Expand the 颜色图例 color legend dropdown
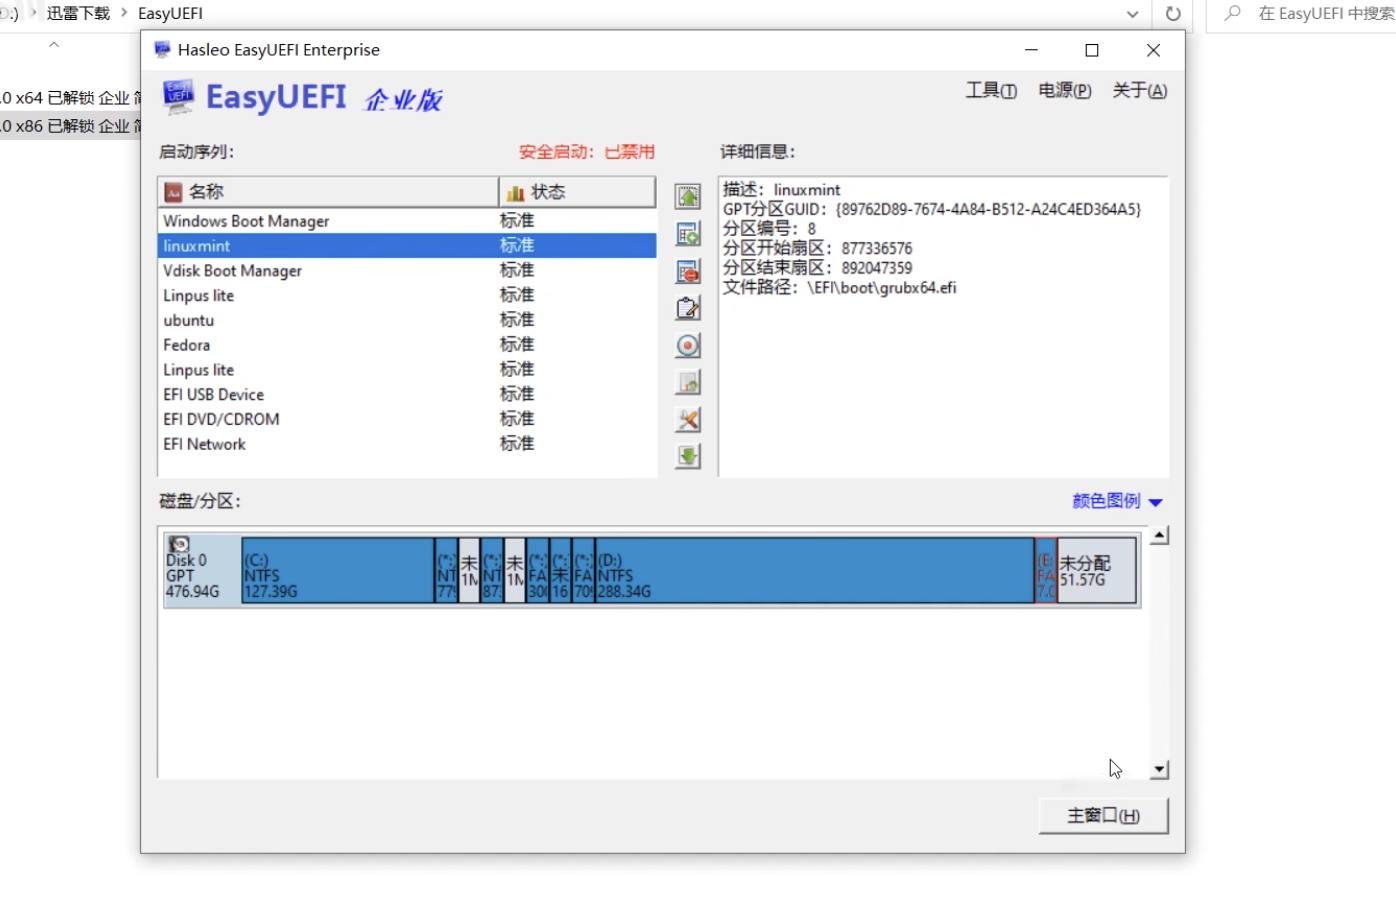The height and width of the screenshot is (920, 1396). [x=1117, y=501]
